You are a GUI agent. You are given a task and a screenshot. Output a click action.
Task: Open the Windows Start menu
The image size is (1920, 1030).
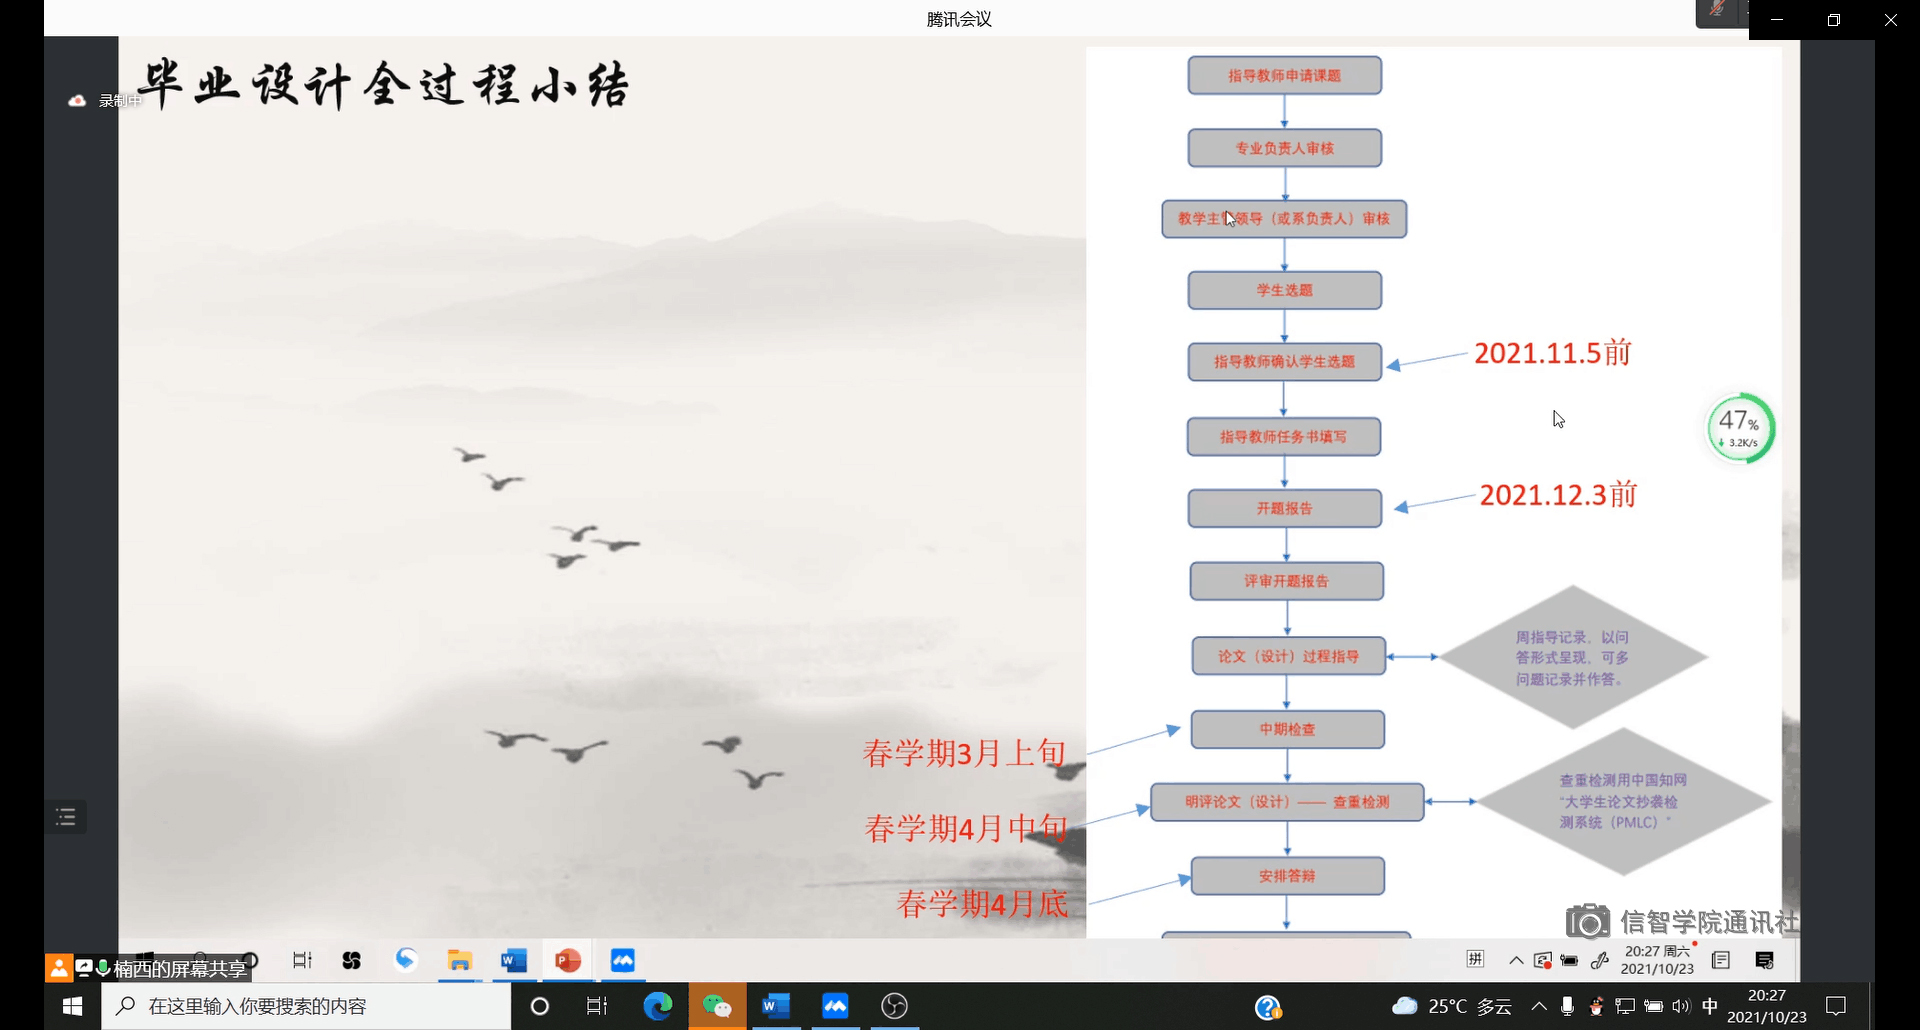[72, 1006]
